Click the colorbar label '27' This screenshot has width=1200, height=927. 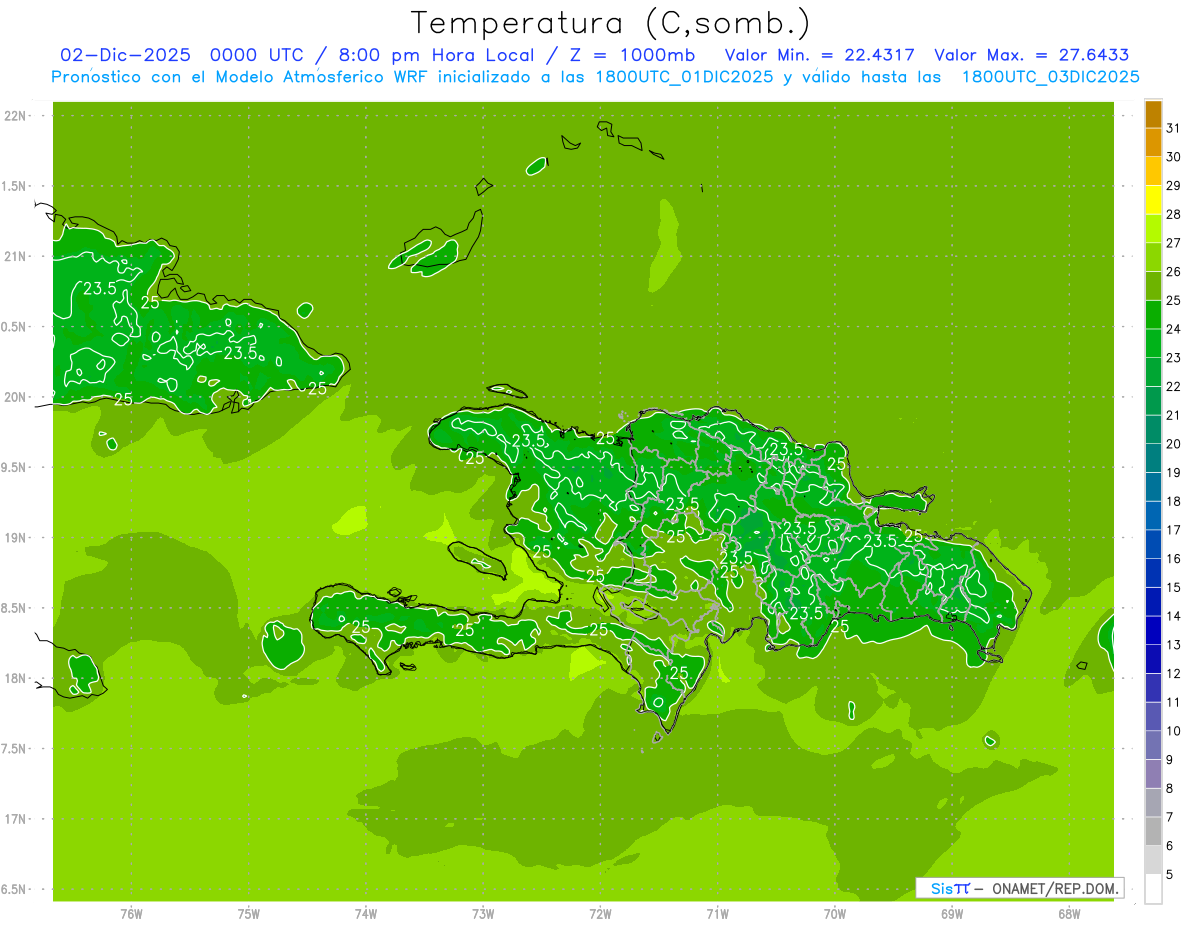(x=1173, y=243)
